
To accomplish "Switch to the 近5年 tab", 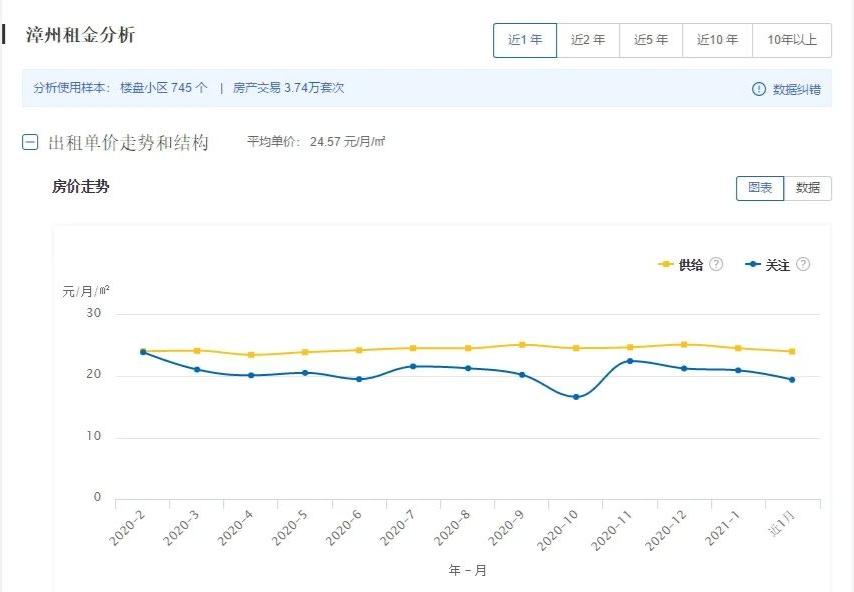I will tap(650, 40).
